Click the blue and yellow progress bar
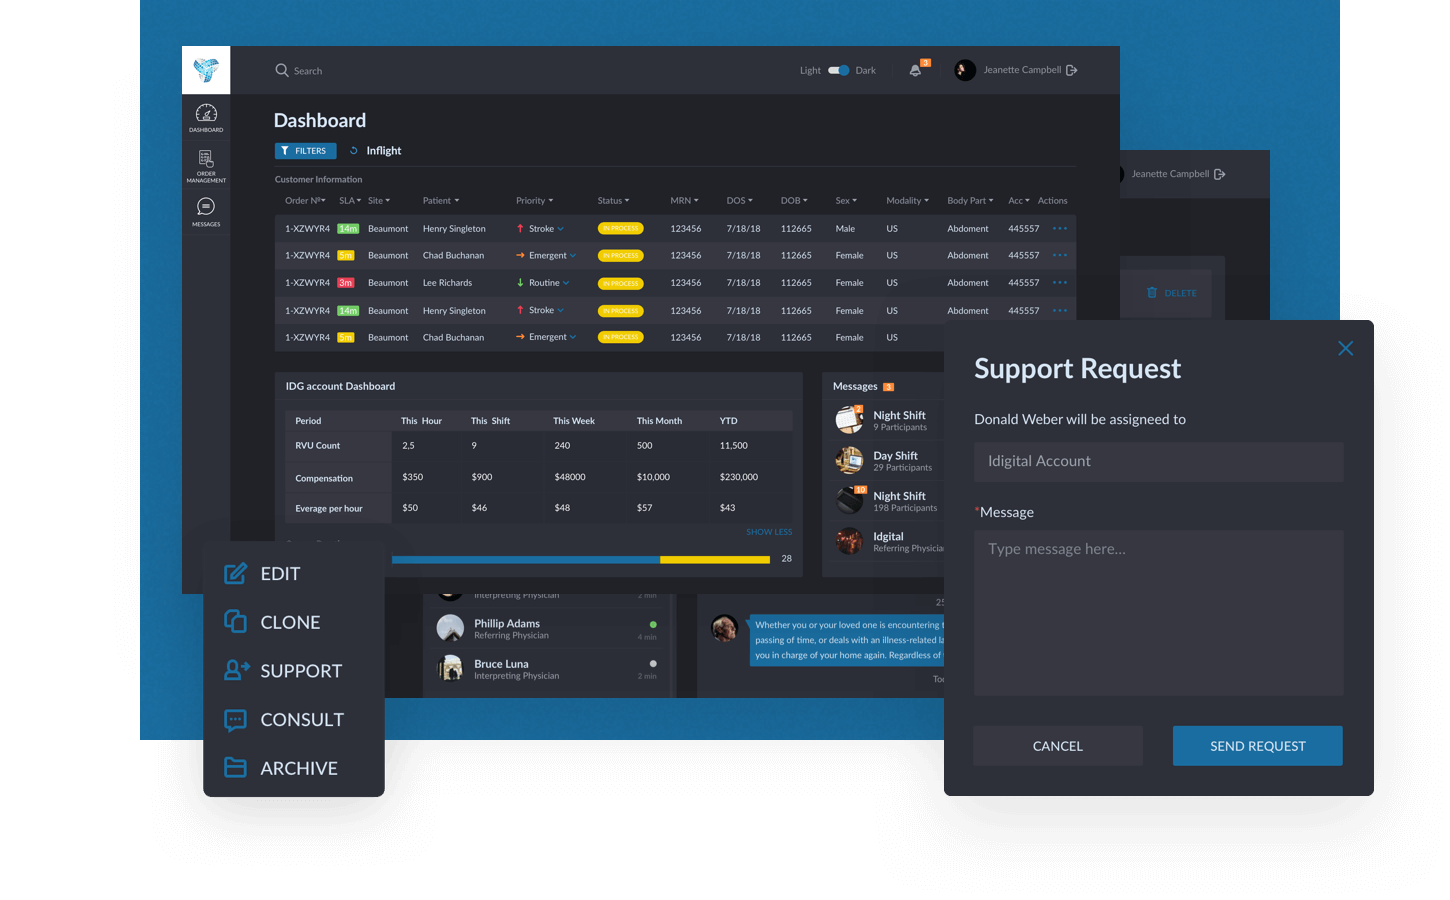The height and width of the screenshot is (900, 1450). (580, 560)
